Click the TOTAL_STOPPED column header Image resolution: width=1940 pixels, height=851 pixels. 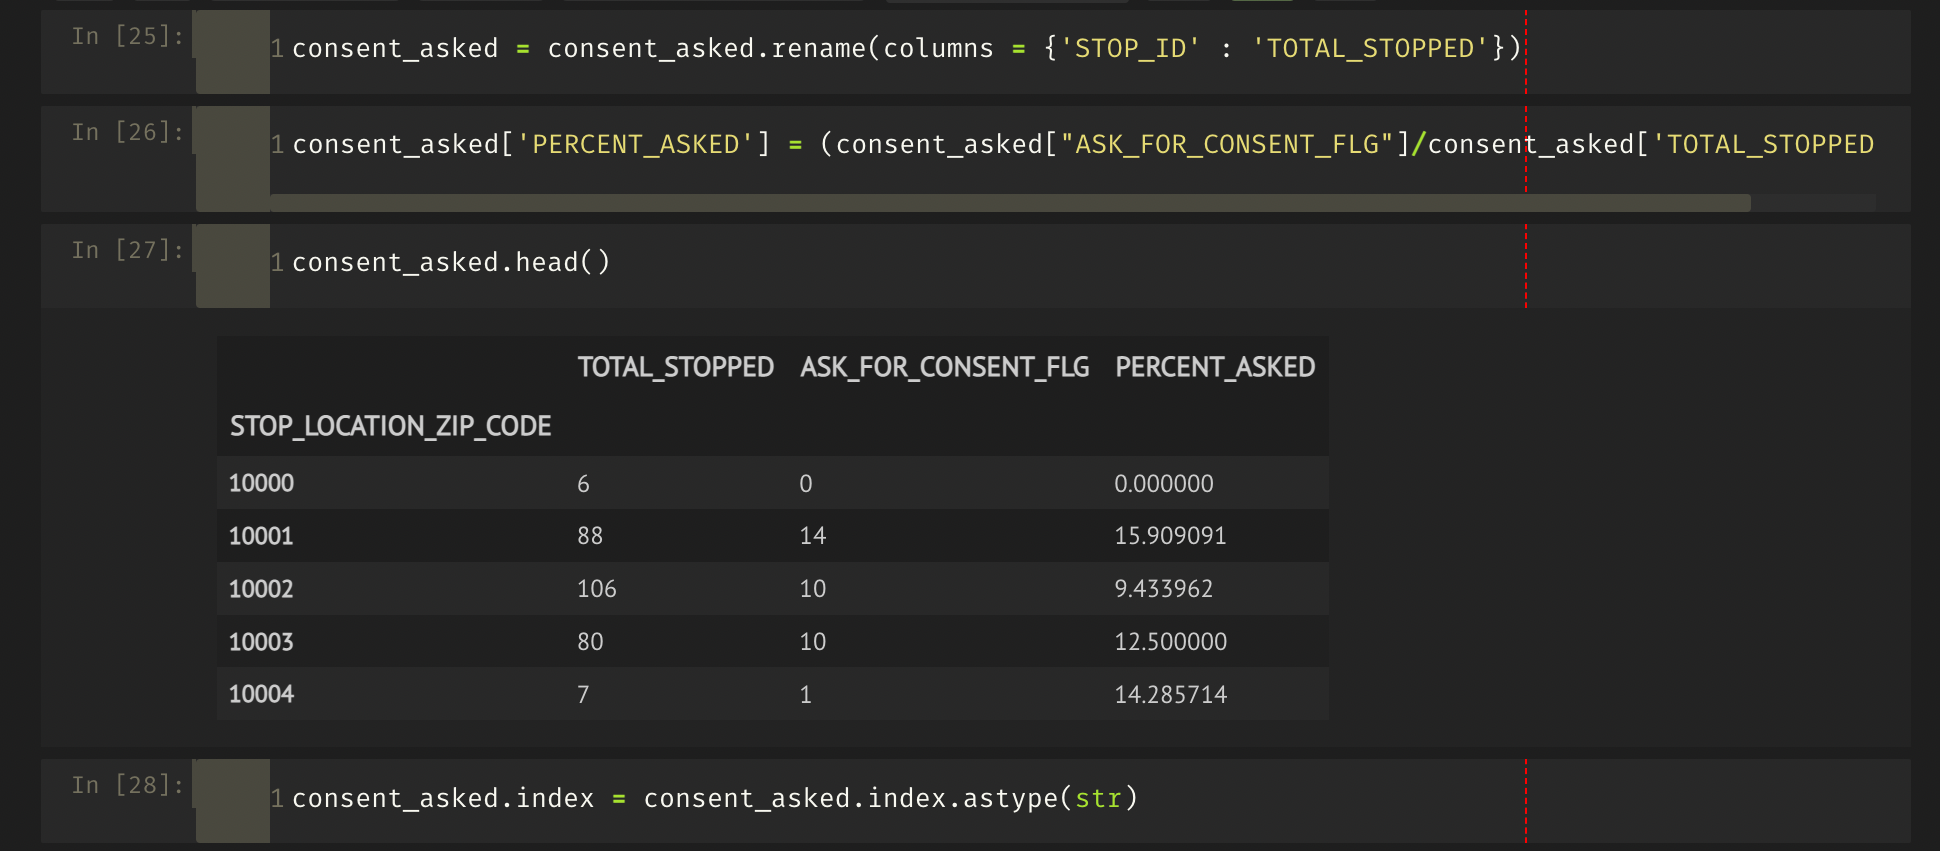[x=675, y=368]
